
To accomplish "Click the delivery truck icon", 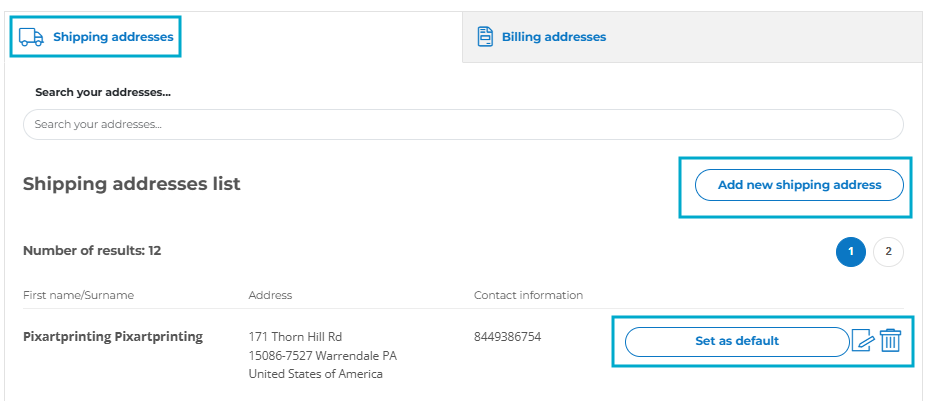I will pos(31,37).
